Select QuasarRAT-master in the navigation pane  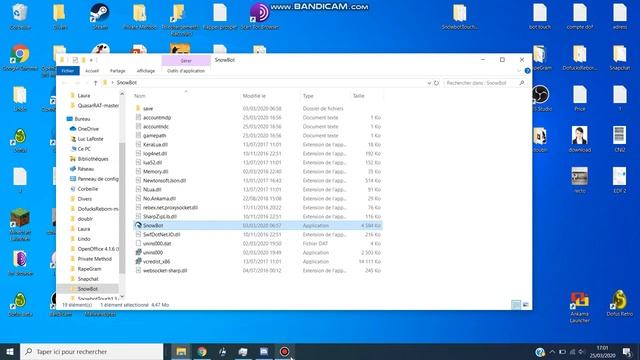click(x=98, y=105)
